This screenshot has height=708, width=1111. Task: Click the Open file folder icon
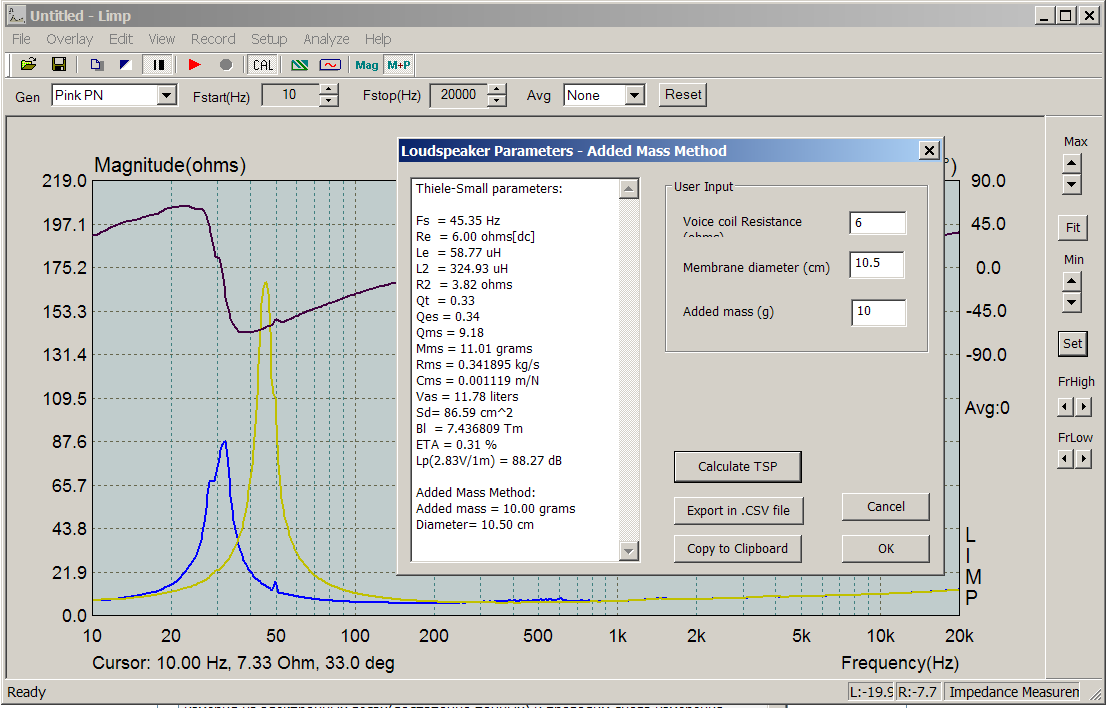(29, 65)
